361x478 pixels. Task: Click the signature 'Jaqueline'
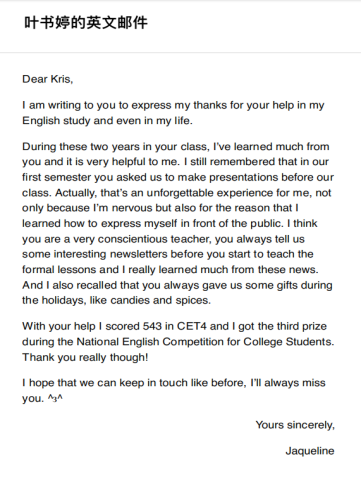[x=310, y=451]
